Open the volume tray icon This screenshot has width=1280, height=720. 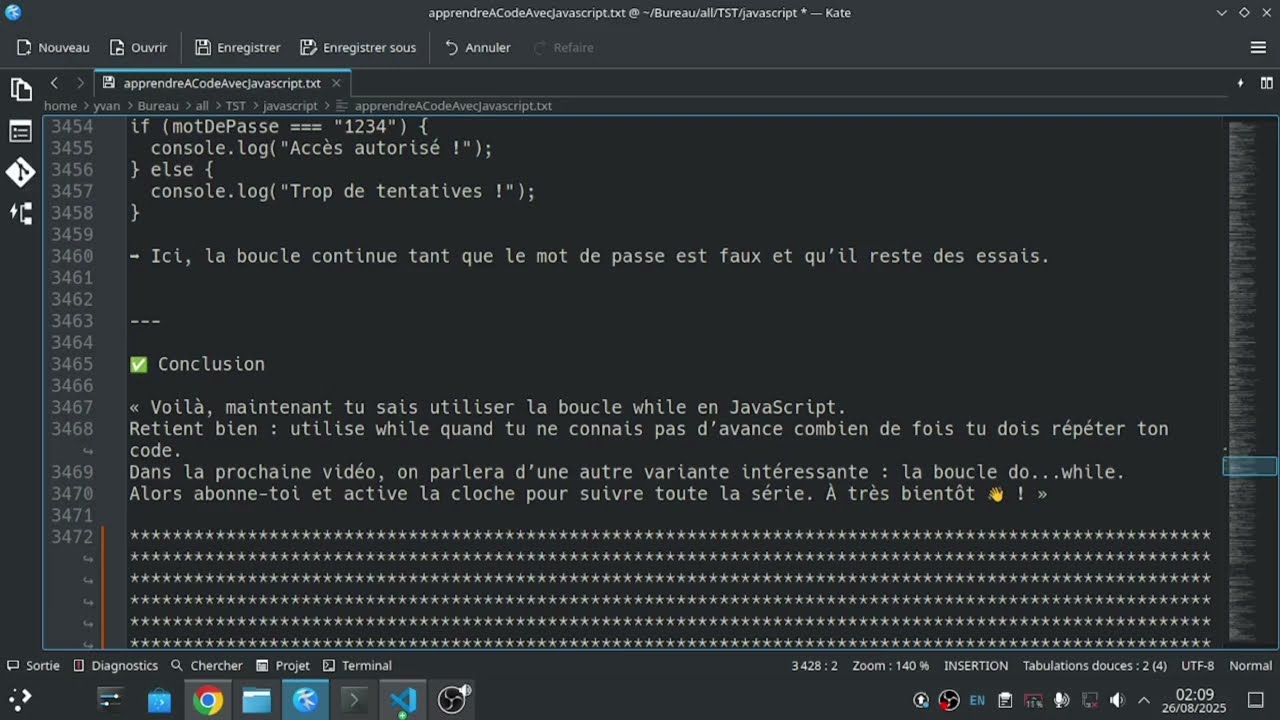pos(1117,700)
